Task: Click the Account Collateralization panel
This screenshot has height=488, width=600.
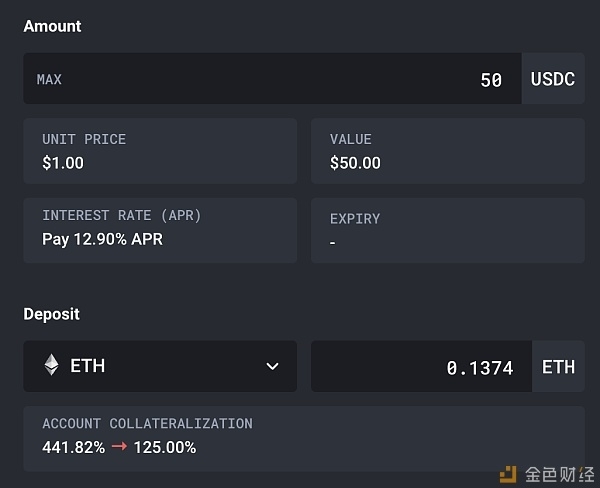Action: (x=304, y=439)
